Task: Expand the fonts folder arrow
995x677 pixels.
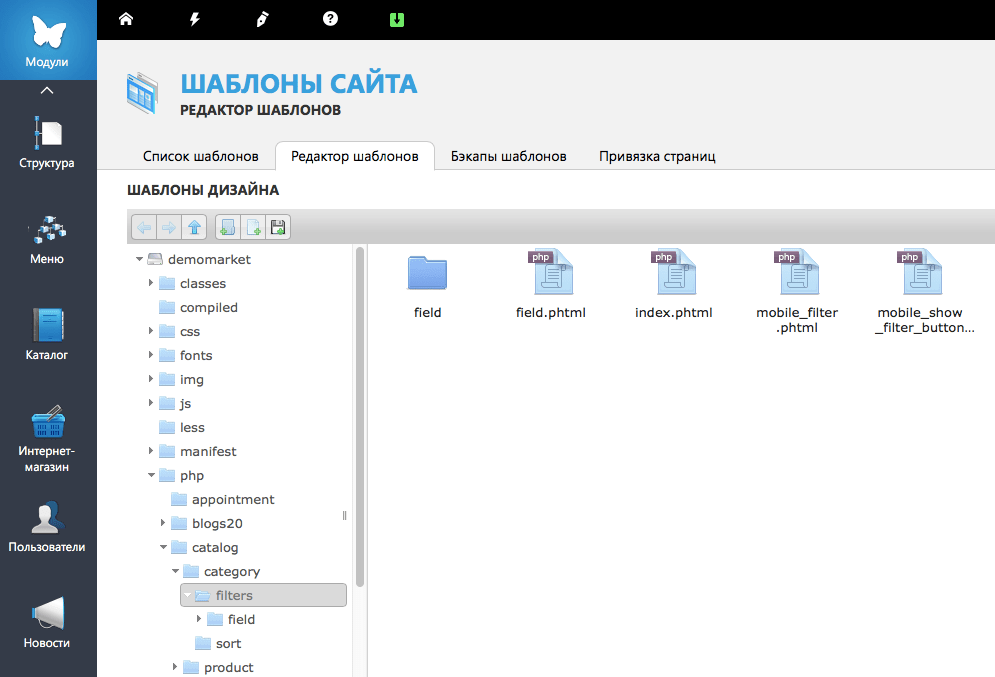Action: [x=151, y=355]
